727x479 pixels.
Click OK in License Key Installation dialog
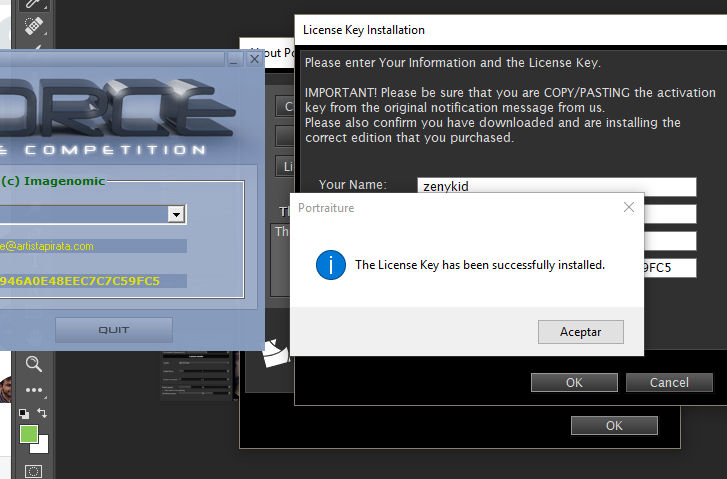[x=574, y=383]
